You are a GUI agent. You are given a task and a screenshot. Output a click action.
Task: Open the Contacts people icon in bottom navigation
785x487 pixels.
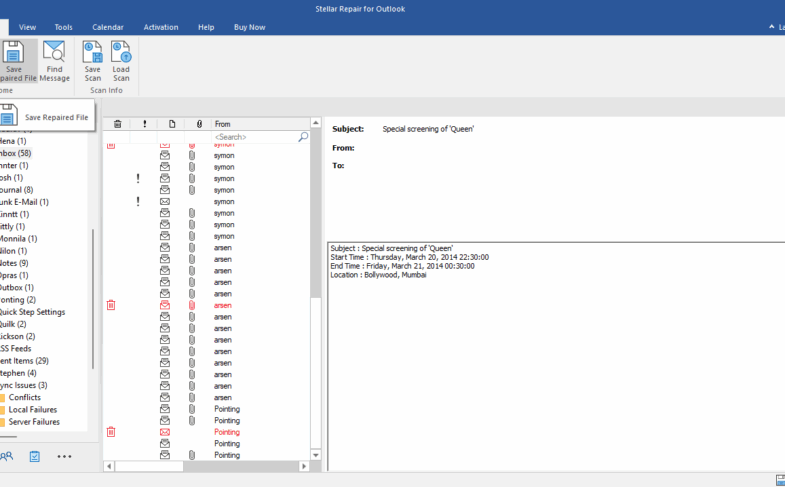(7, 456)
